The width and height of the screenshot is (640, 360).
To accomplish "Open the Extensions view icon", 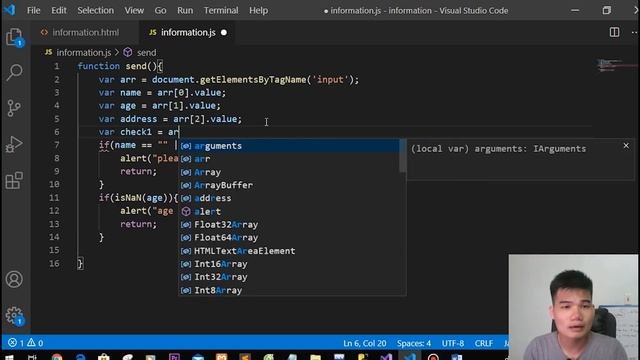I will pyautogui.click(x=14, y=180).
